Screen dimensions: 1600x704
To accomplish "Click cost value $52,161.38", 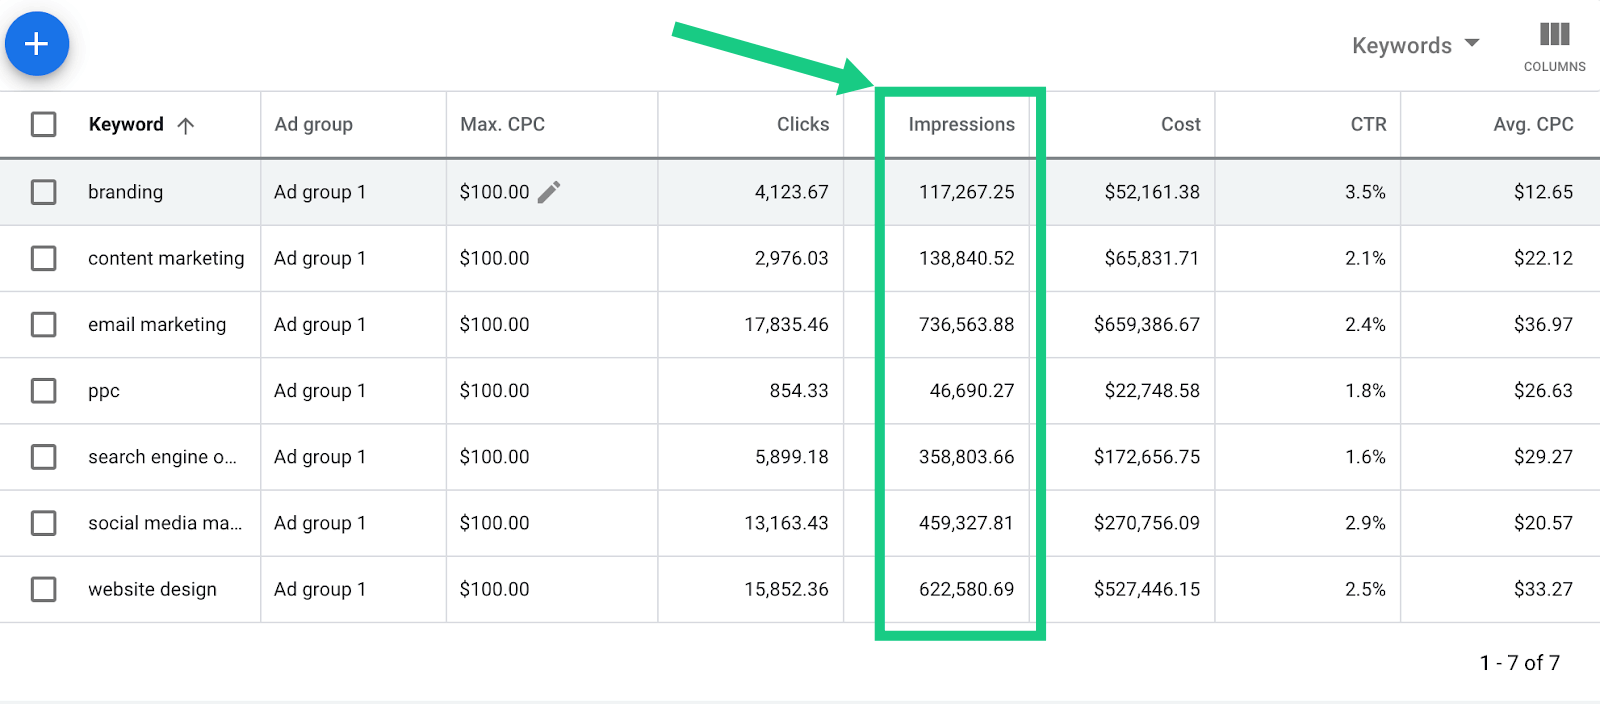I will click(x=1152, y=192).
